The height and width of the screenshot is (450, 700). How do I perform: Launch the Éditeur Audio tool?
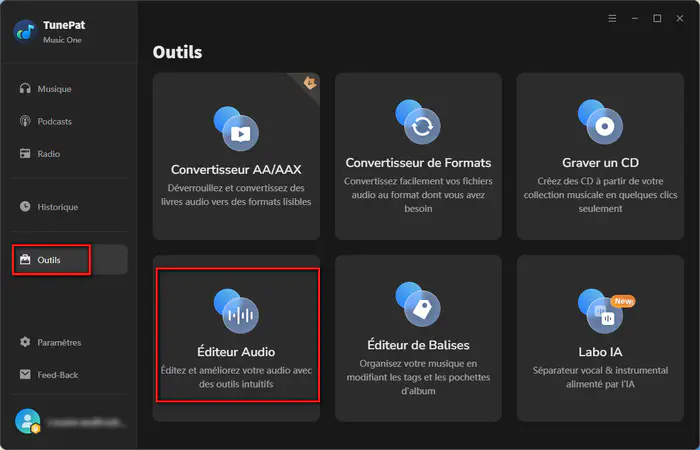[236, 338]
